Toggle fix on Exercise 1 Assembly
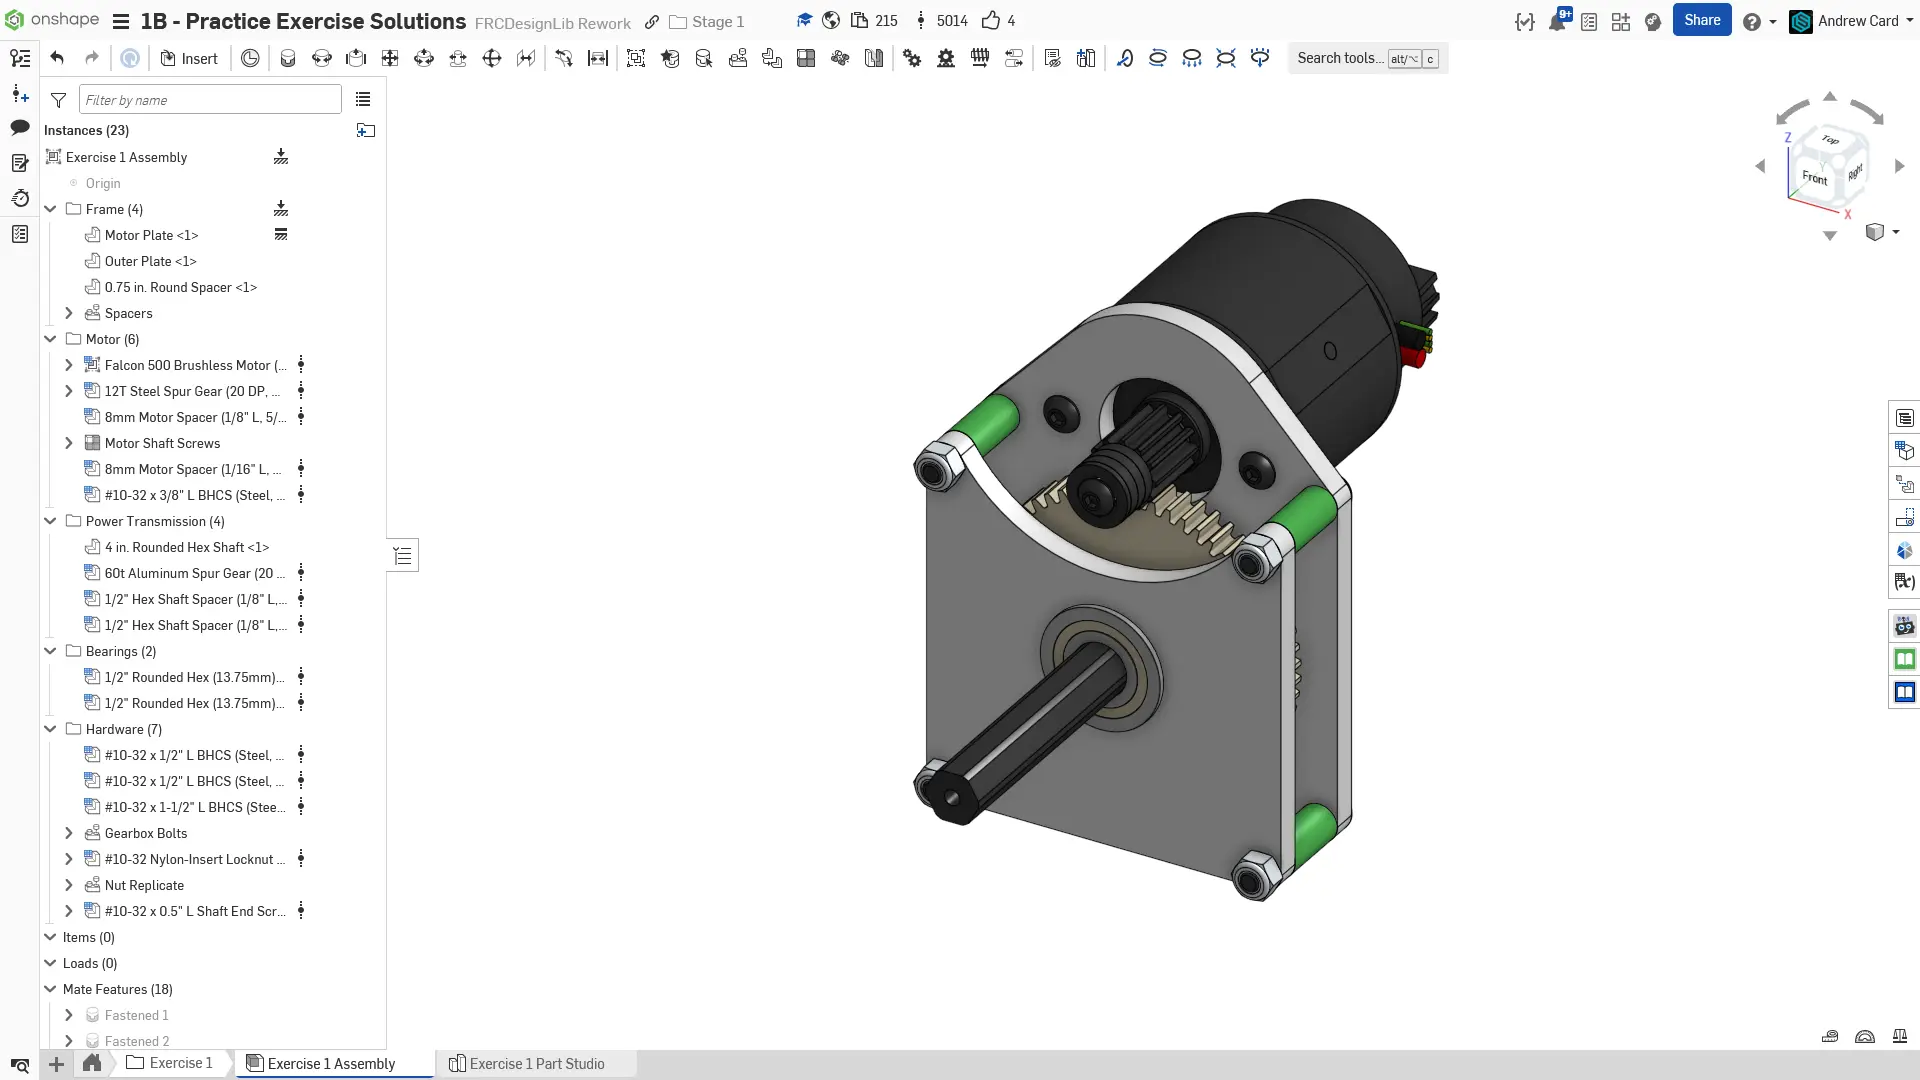This screenshot has width=1920, height=1080. [x=281, y=157]
